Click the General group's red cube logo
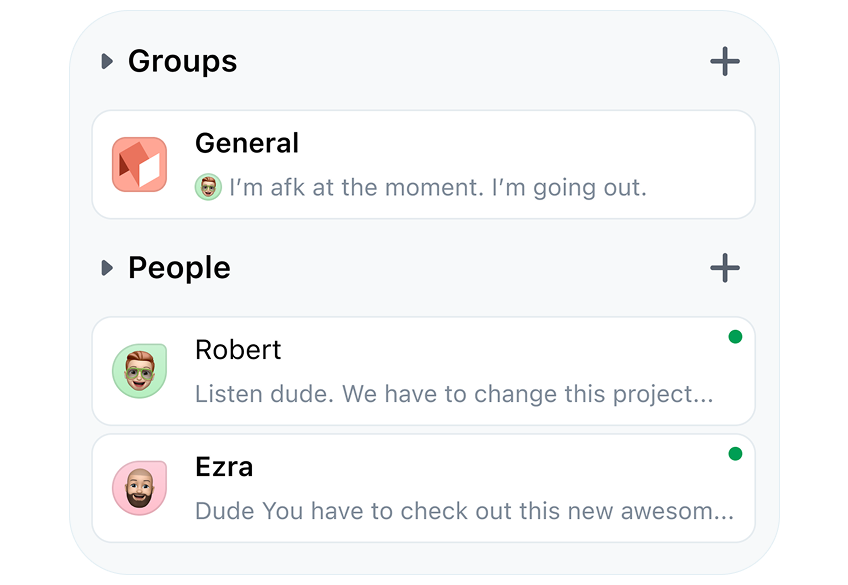This screenshot has width=848, height=585. tap(140, 164)
